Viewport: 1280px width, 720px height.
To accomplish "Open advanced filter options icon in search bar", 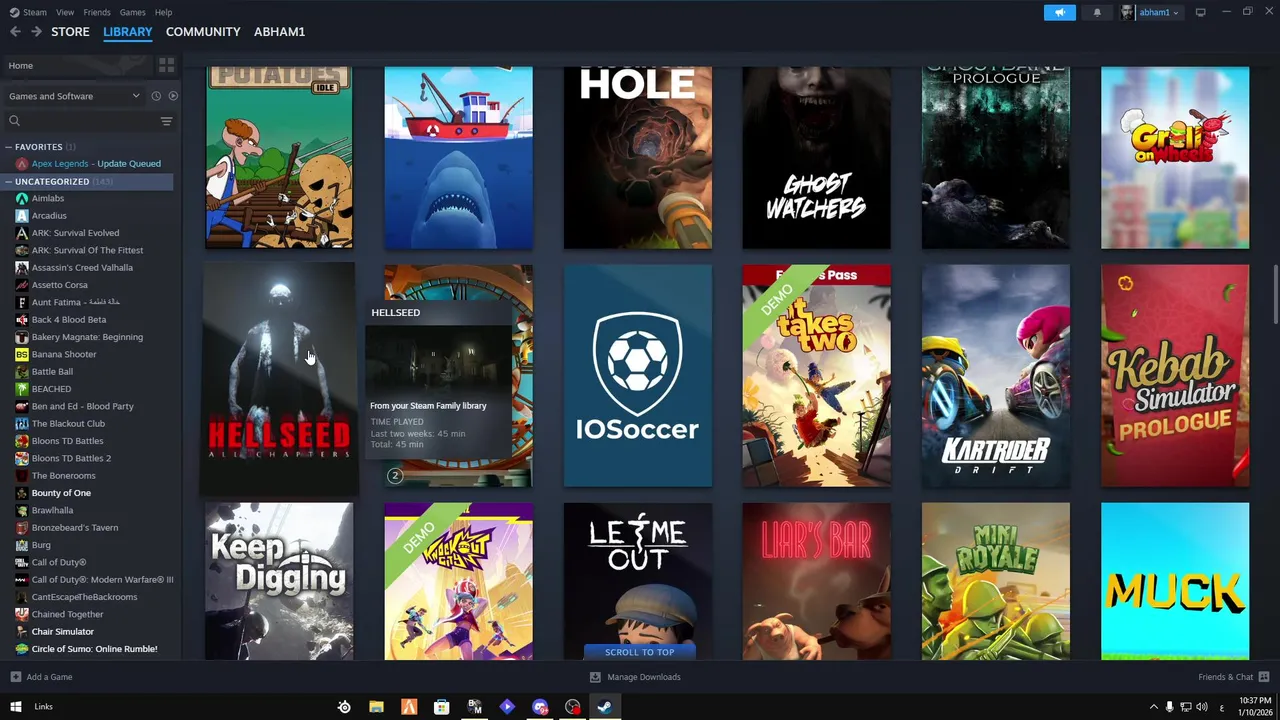I will tap(166, 121).
